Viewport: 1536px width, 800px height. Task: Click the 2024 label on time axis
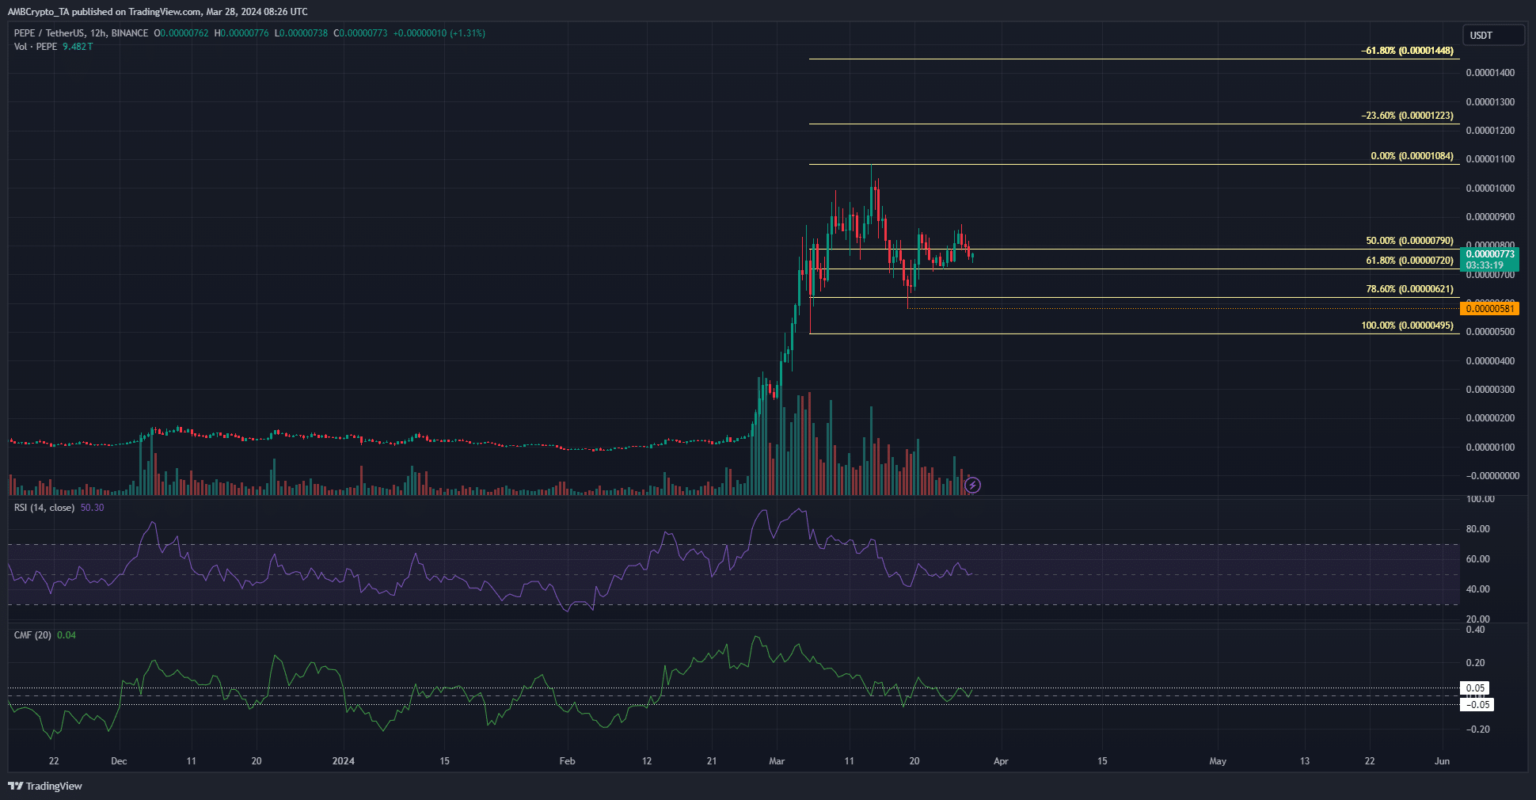343,761
